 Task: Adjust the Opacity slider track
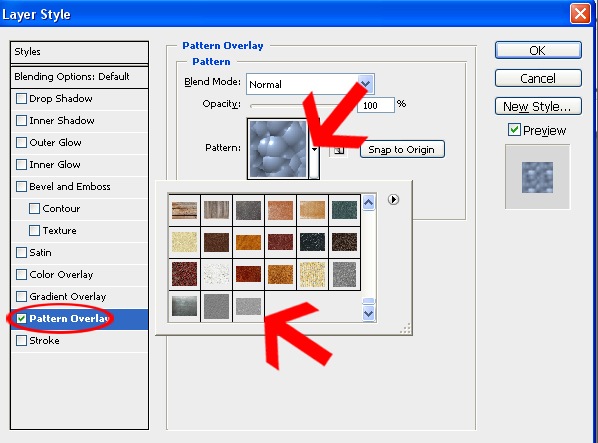coord(301,105)
